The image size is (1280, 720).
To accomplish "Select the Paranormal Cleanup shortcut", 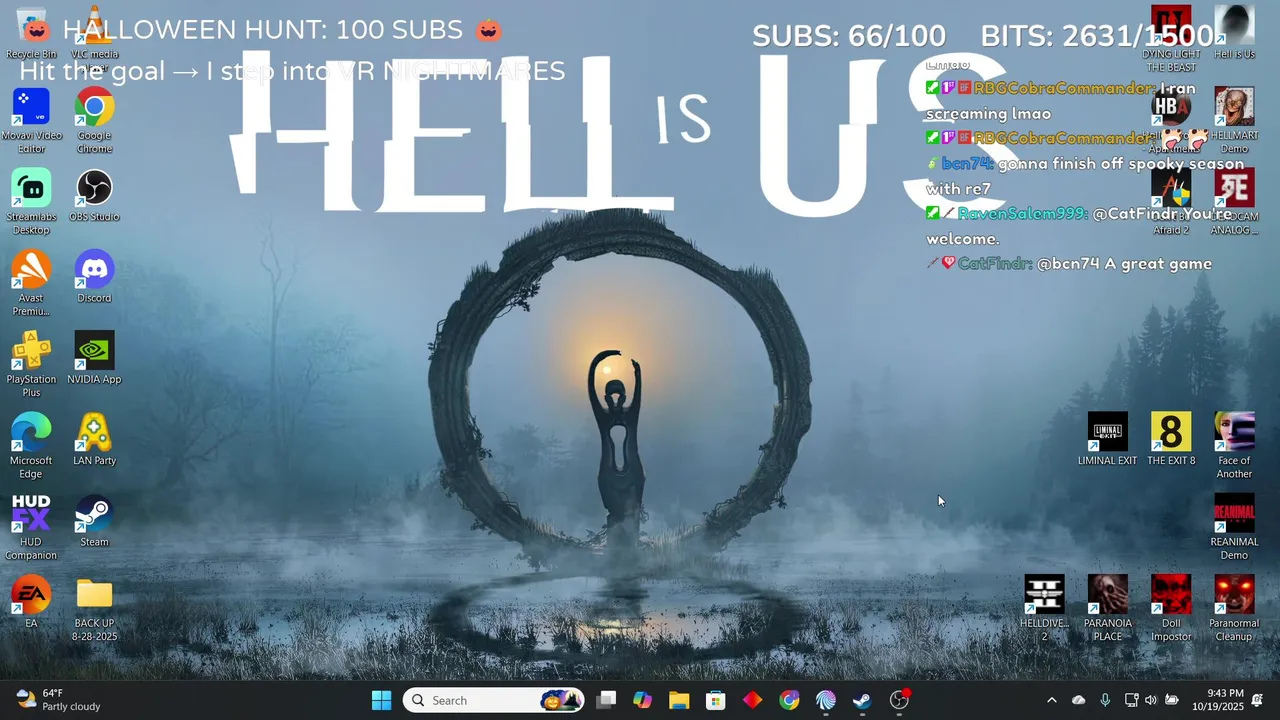I will [1234, 608].
